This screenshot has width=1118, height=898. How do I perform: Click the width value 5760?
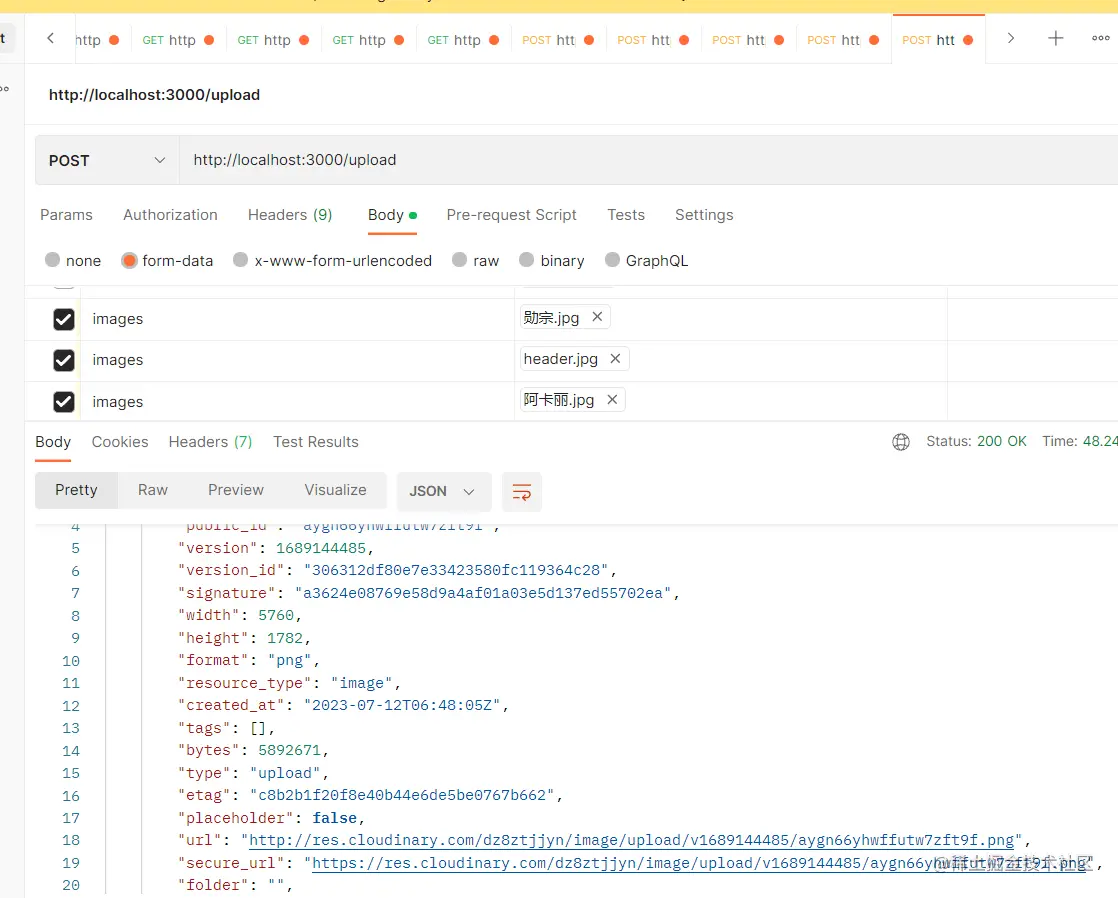tap(276, 615)
